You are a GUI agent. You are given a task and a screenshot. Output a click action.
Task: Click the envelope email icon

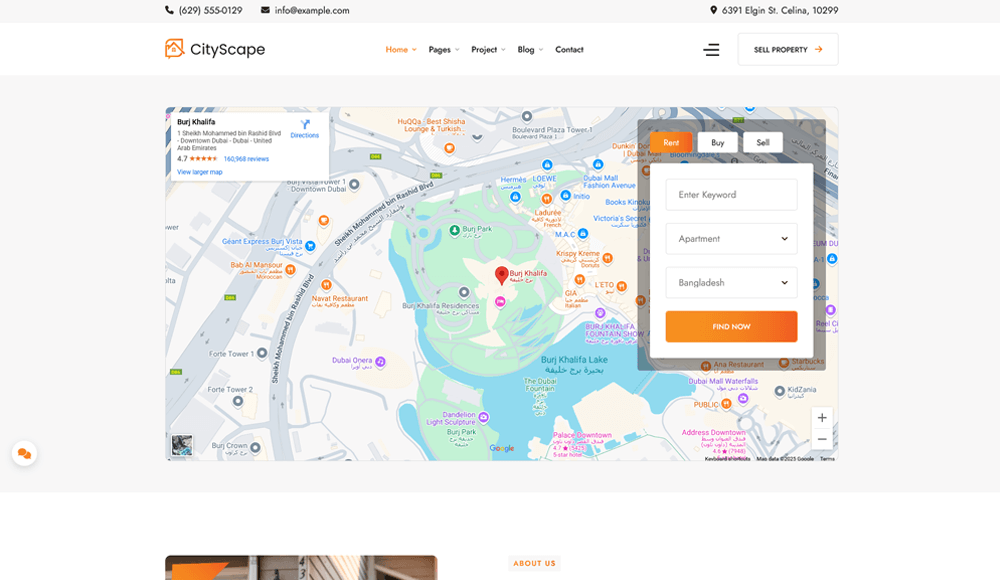pos(265,10)
